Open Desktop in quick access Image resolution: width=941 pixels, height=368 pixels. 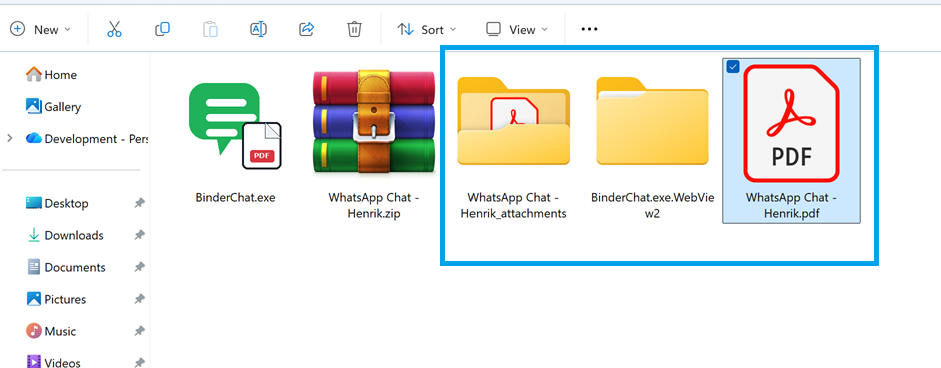pyautogui.click(x=57, y=204)
